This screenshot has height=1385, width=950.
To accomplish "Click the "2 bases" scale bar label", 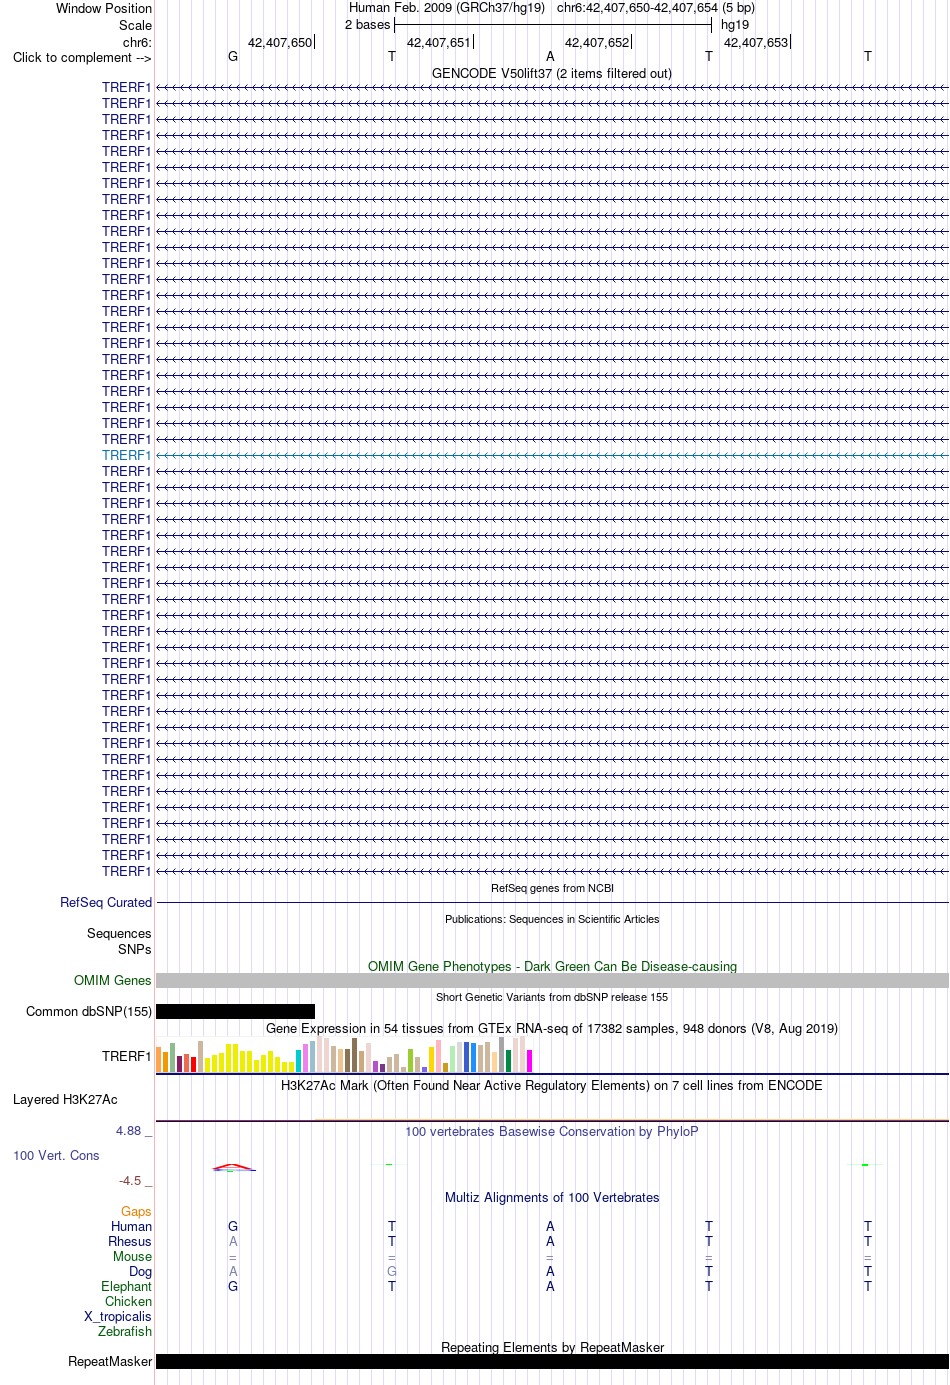I will (367, 25).
